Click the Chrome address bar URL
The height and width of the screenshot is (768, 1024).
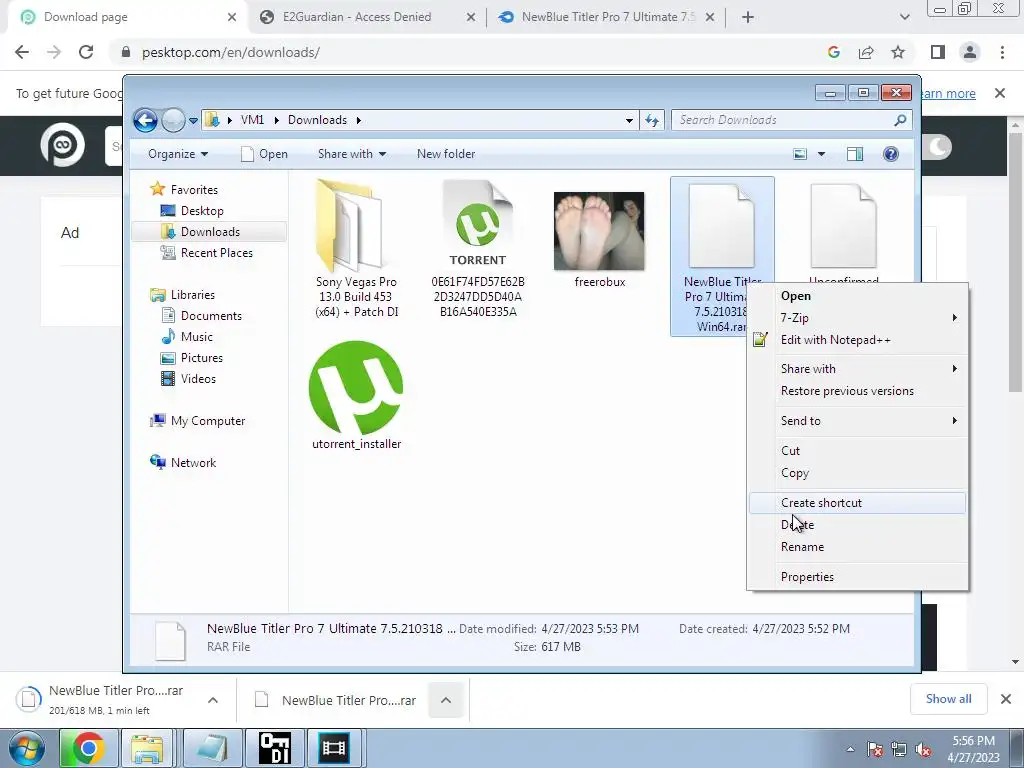[x=231, y=53]
